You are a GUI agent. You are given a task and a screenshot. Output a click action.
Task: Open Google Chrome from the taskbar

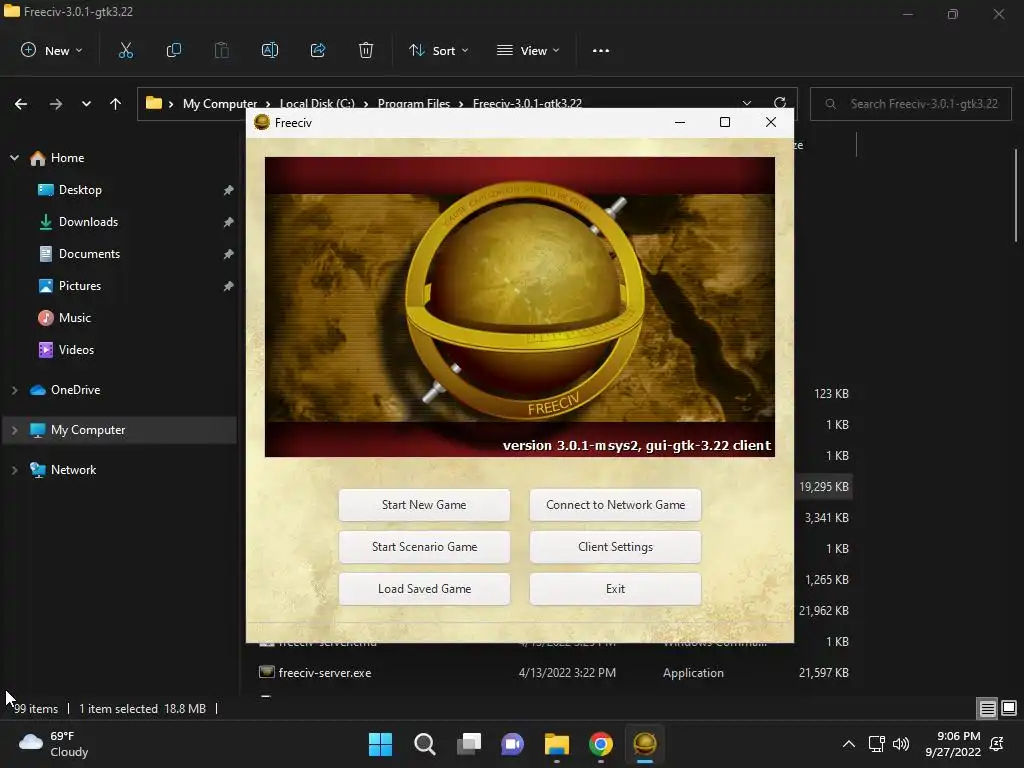coord(601,744)
